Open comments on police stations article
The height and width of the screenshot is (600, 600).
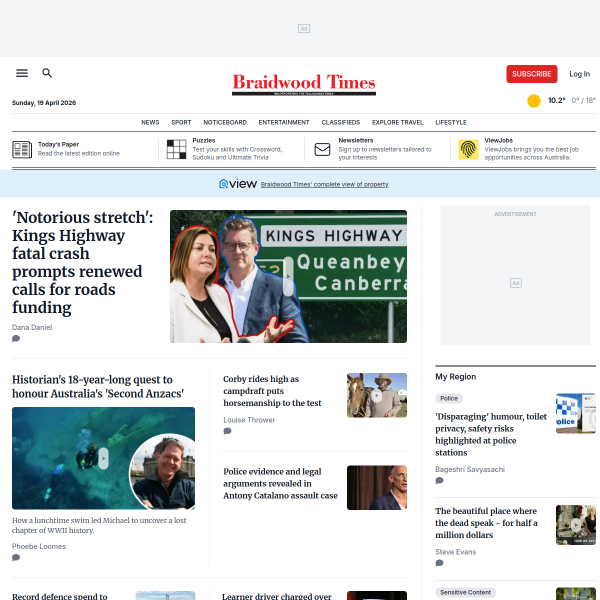(x=439, y=481)
